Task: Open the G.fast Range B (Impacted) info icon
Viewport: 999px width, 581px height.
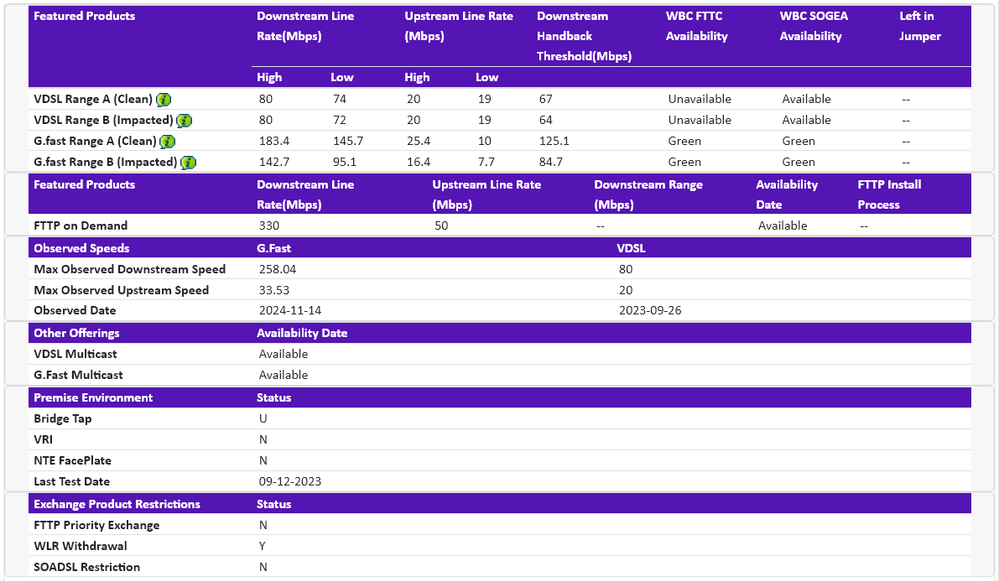Action: (x=188, y=162)
